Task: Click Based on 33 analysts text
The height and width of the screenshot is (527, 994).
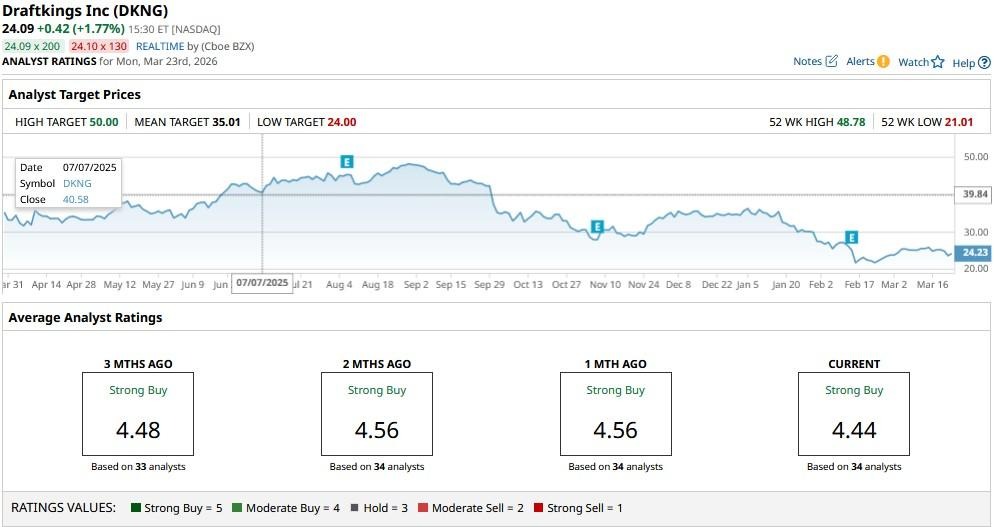Action: [138, 467]
